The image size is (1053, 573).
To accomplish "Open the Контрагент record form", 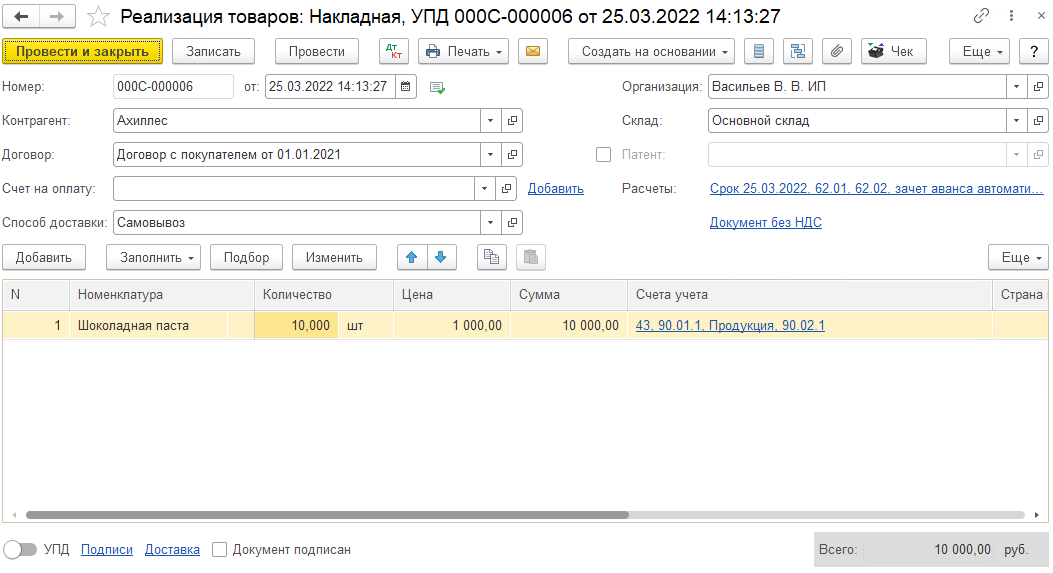I will 512,120.
